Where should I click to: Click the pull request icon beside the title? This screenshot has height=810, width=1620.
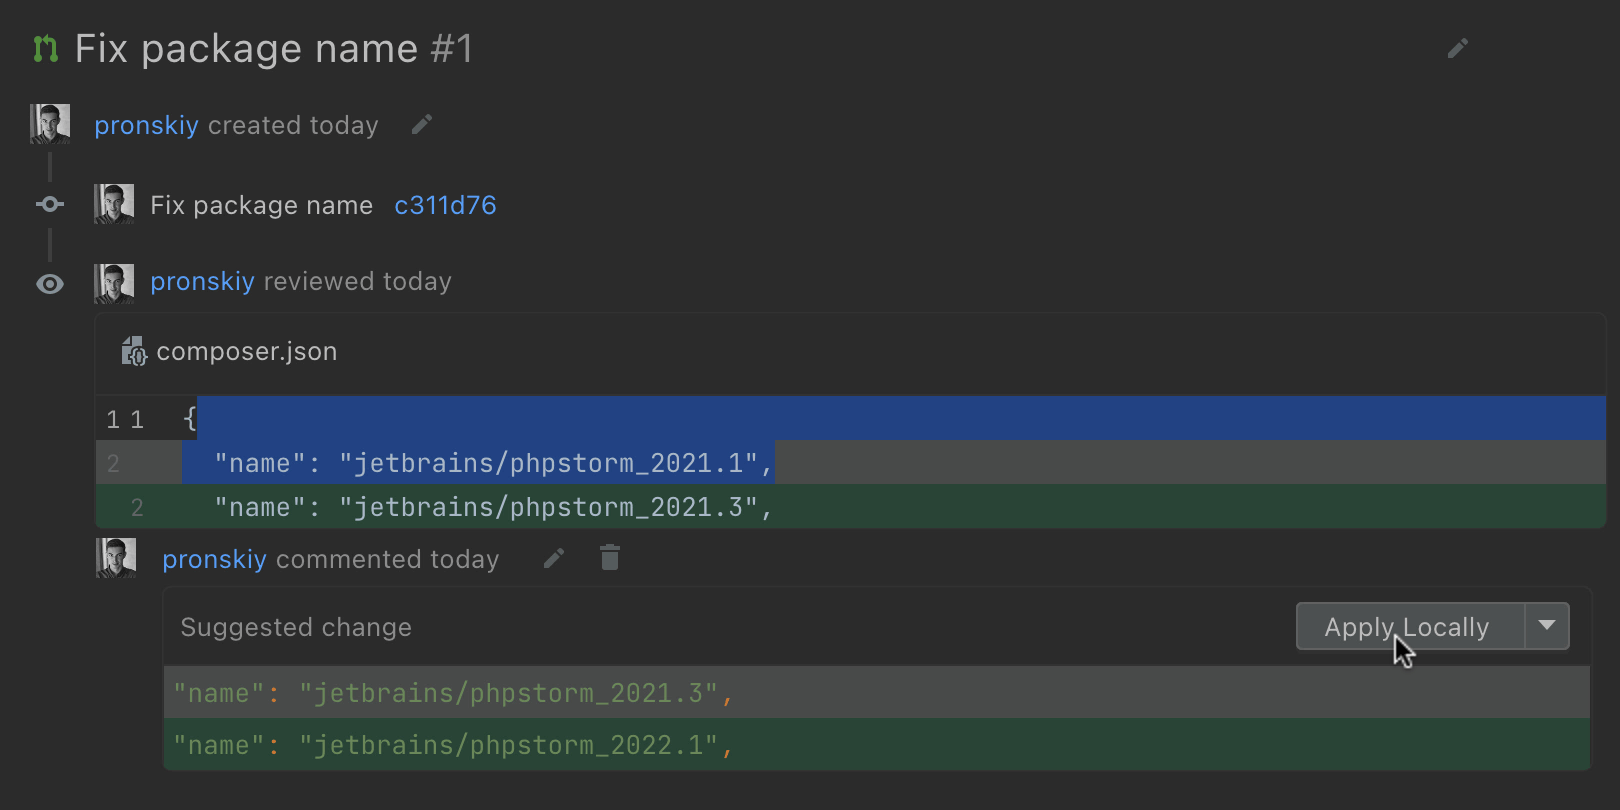[45, 49]
